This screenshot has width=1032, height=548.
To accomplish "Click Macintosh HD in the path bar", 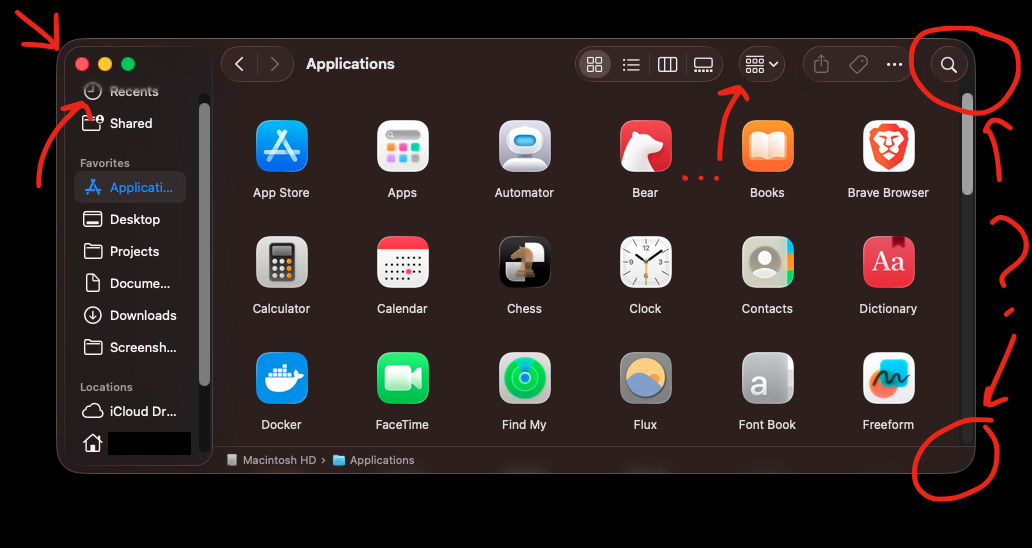I will (x=272, y=461).
